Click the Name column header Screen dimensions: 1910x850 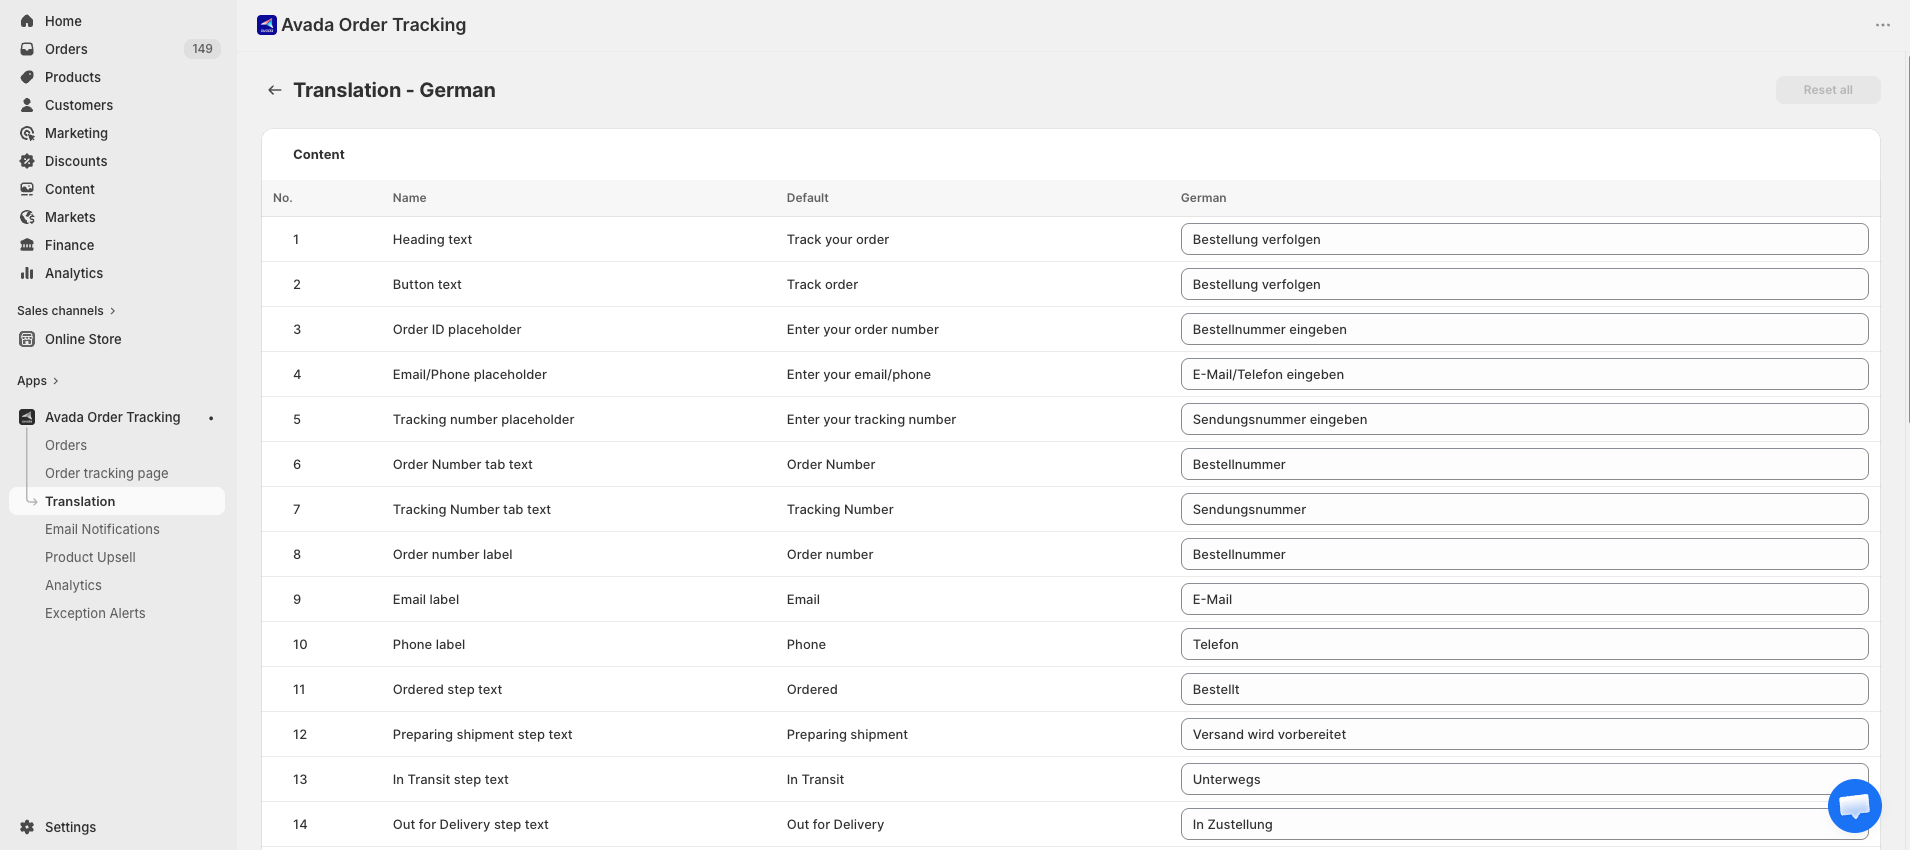(x=409, y=198)
